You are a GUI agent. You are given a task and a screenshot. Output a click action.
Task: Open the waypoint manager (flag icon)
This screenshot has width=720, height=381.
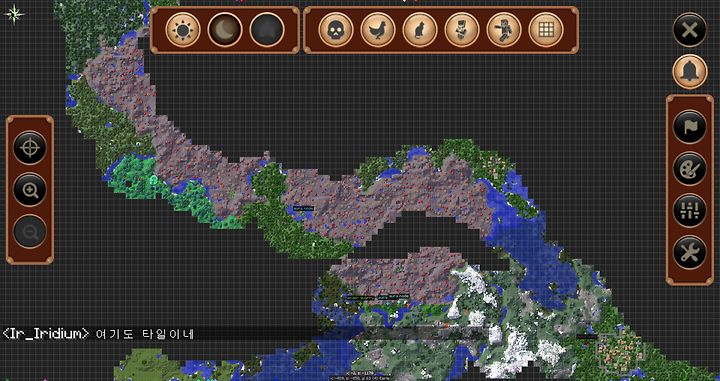click(690, 127)
